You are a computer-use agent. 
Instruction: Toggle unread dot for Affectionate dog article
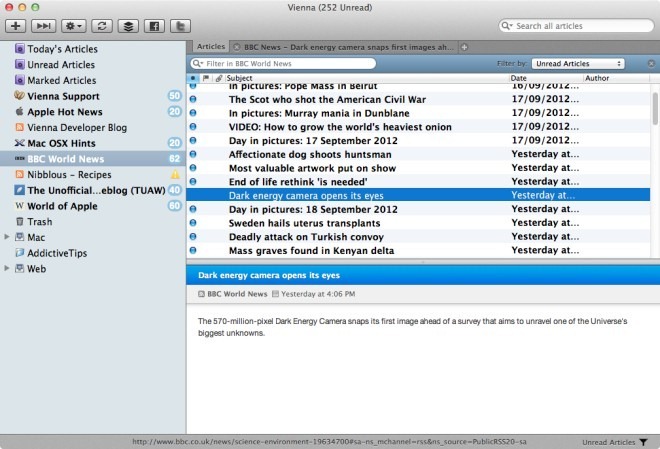193,154
